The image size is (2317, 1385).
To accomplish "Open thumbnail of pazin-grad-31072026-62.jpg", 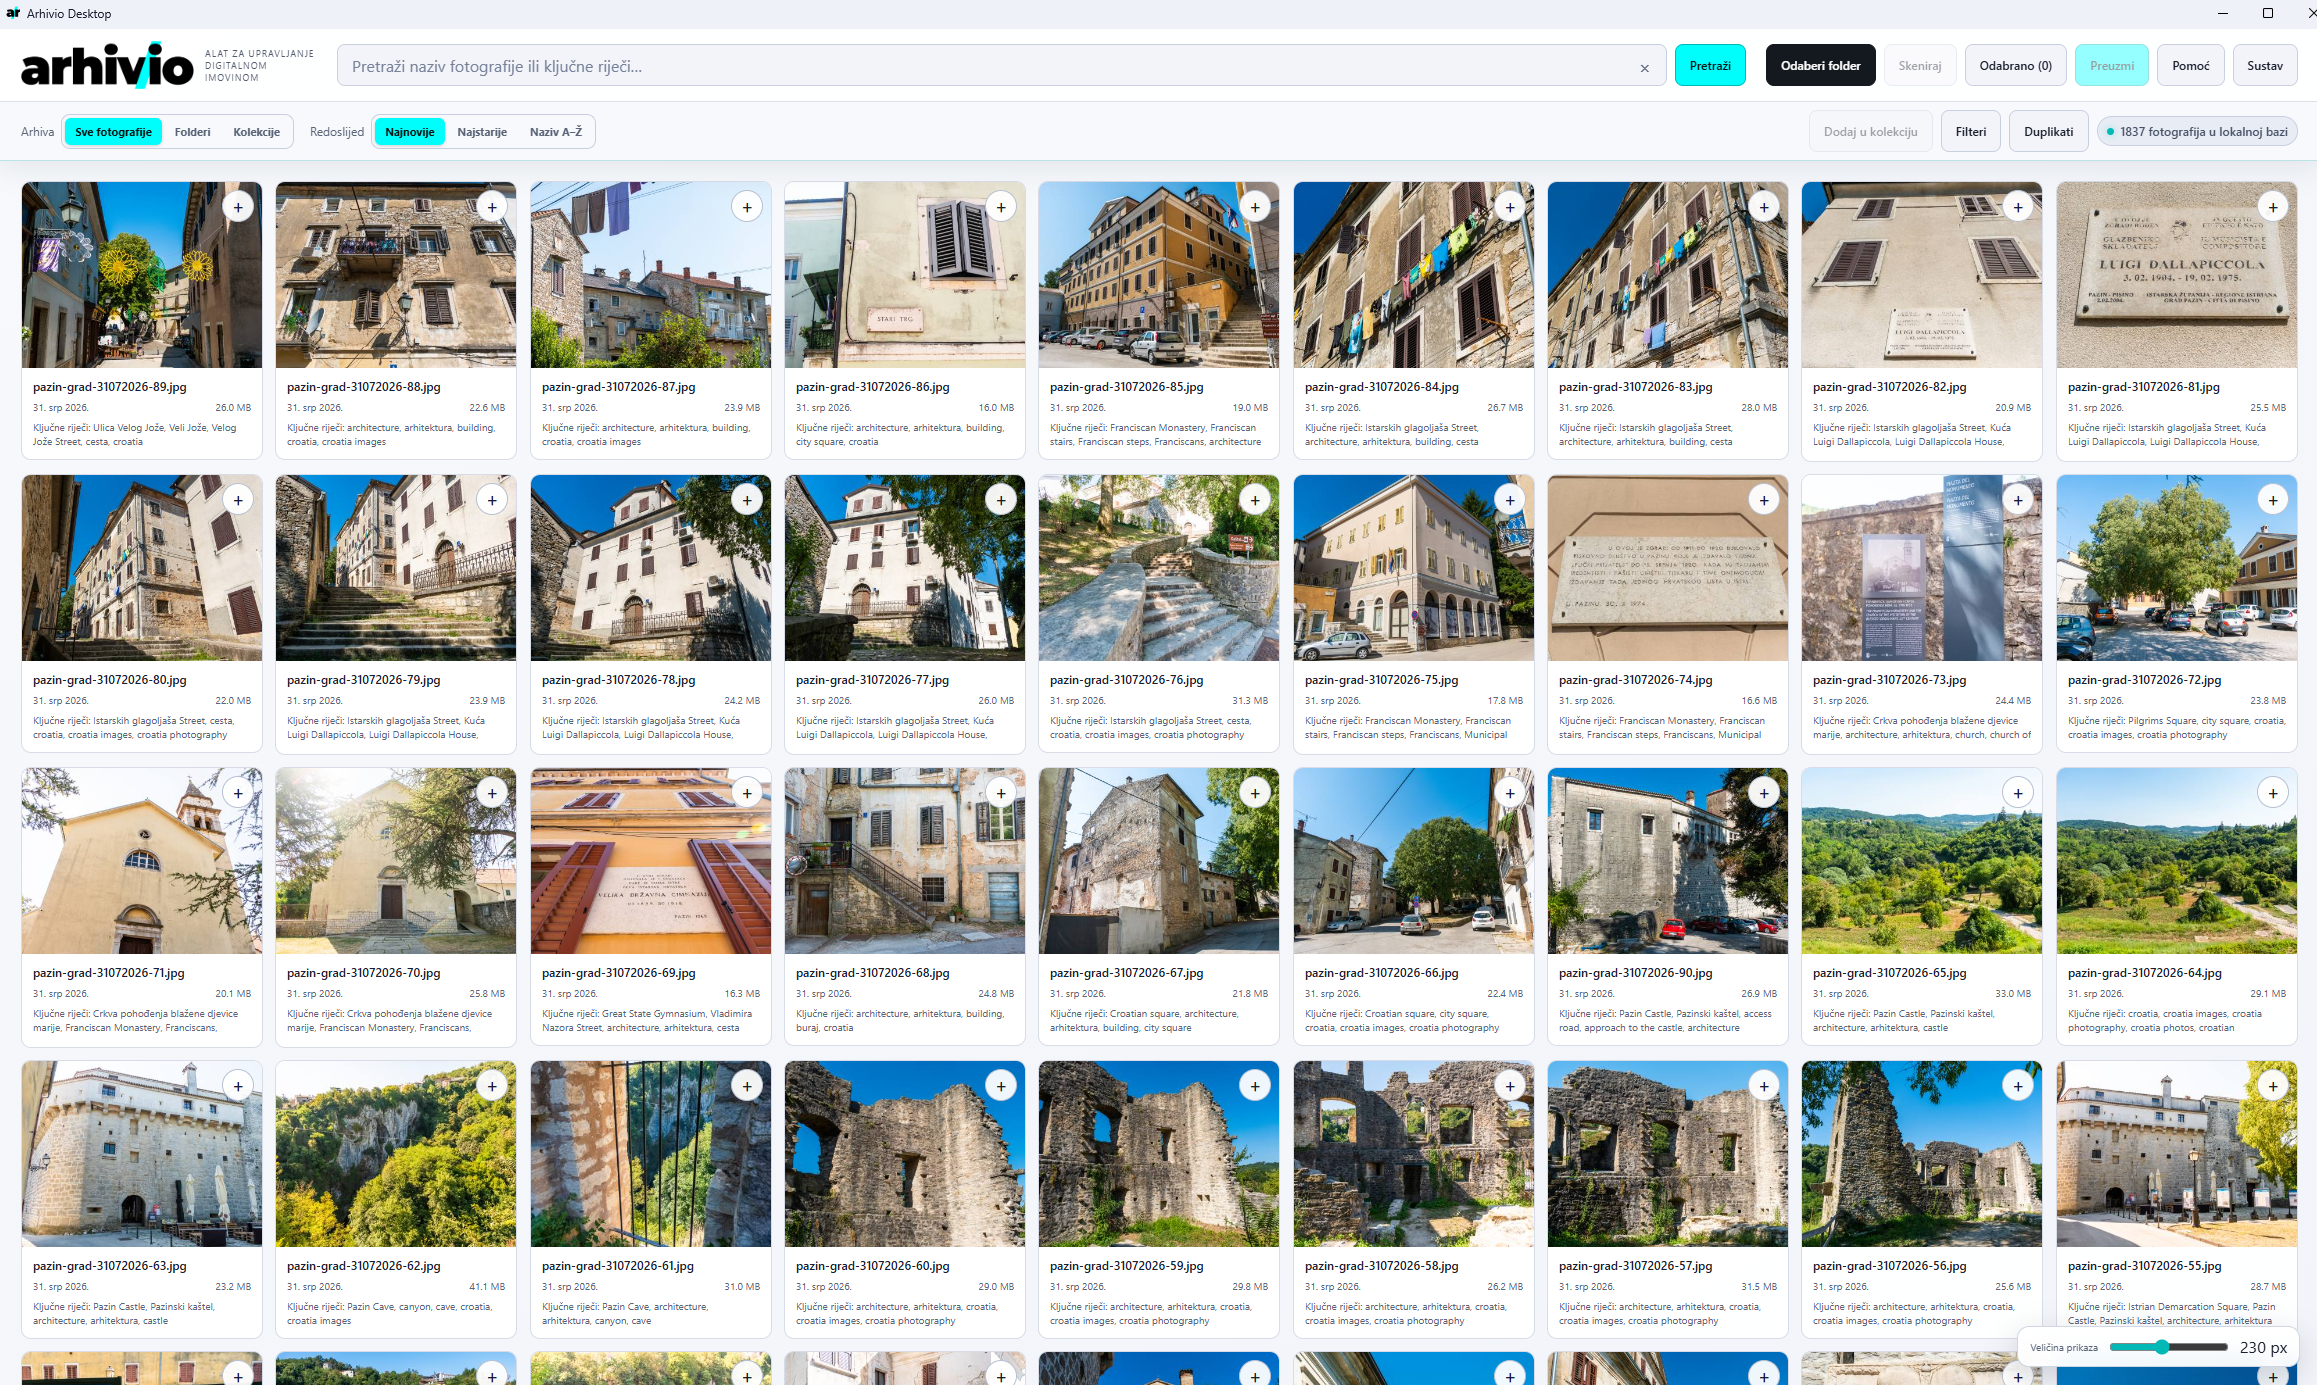I will 396,1154.
